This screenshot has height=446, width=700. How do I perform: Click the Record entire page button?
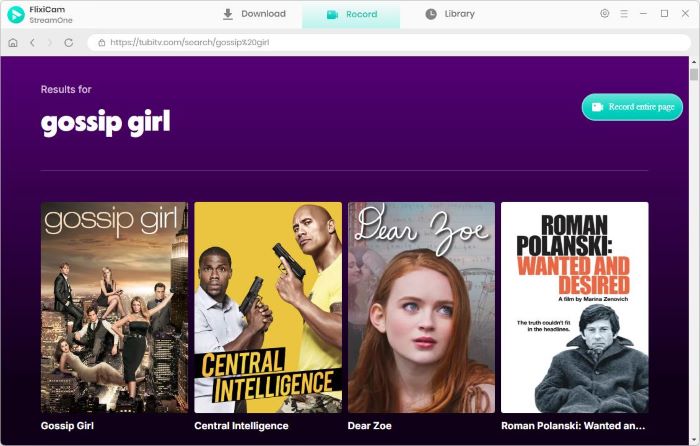click(x=632, y=107)
